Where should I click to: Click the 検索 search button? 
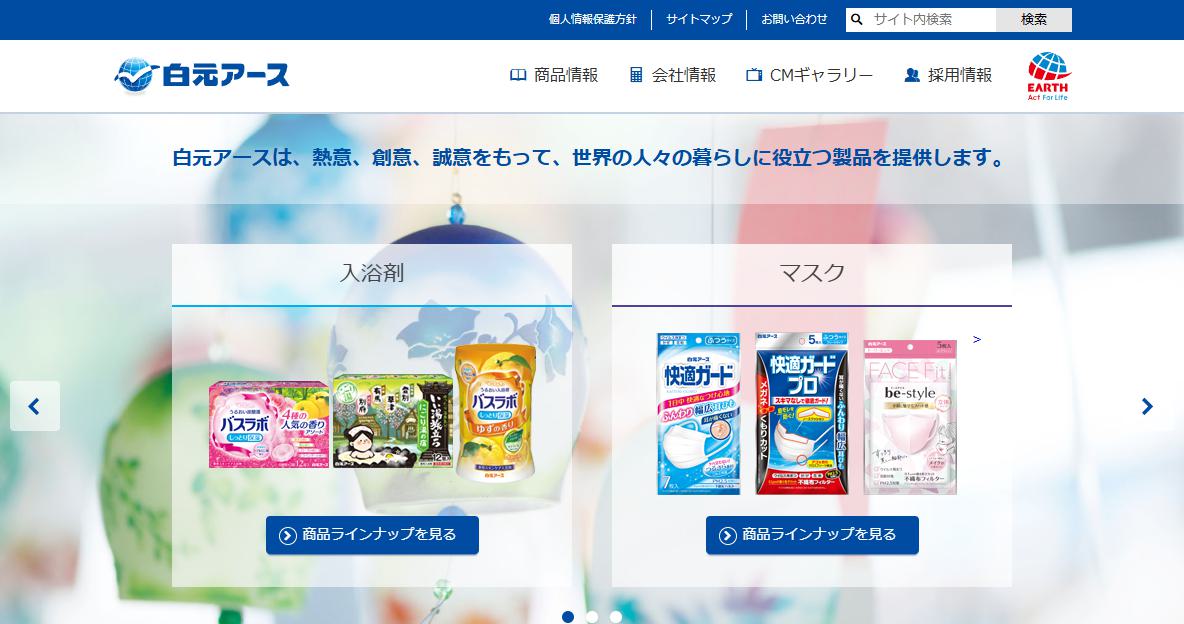click(1034, 20)
